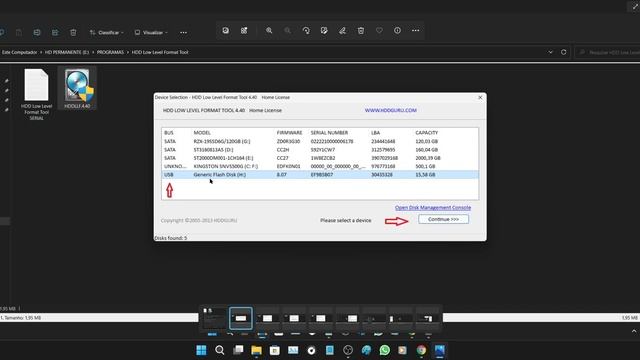This screenshot has height=360, width=640.
Task: Click the CAPACITY column header
Action: coord(427,133)
